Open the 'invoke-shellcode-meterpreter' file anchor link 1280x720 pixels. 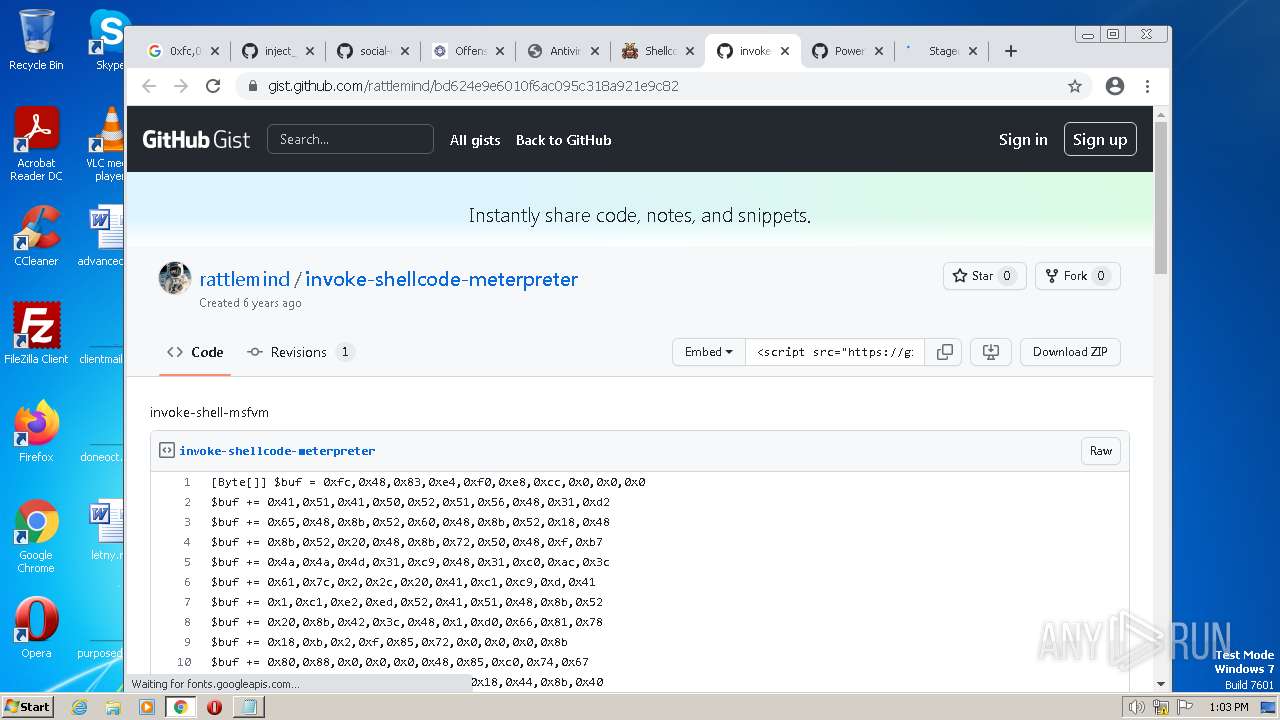[x=277, y=451]
